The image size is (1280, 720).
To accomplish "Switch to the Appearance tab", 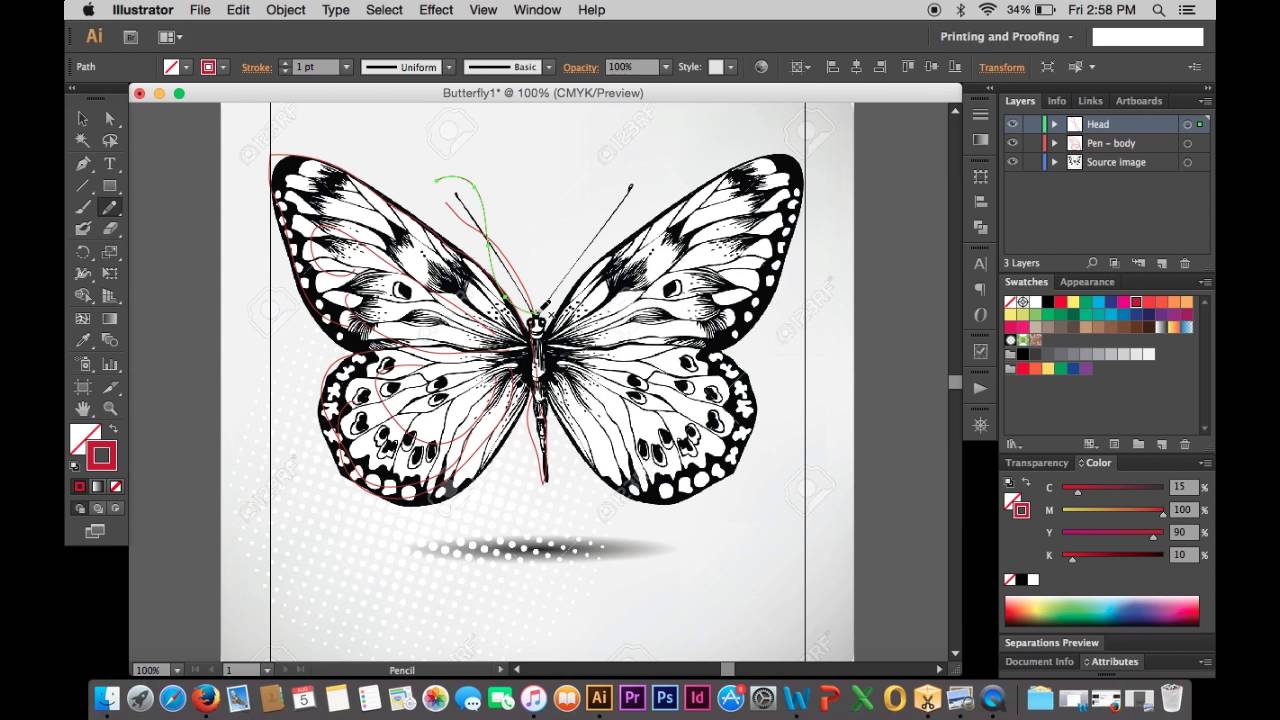I will 1087,281.
